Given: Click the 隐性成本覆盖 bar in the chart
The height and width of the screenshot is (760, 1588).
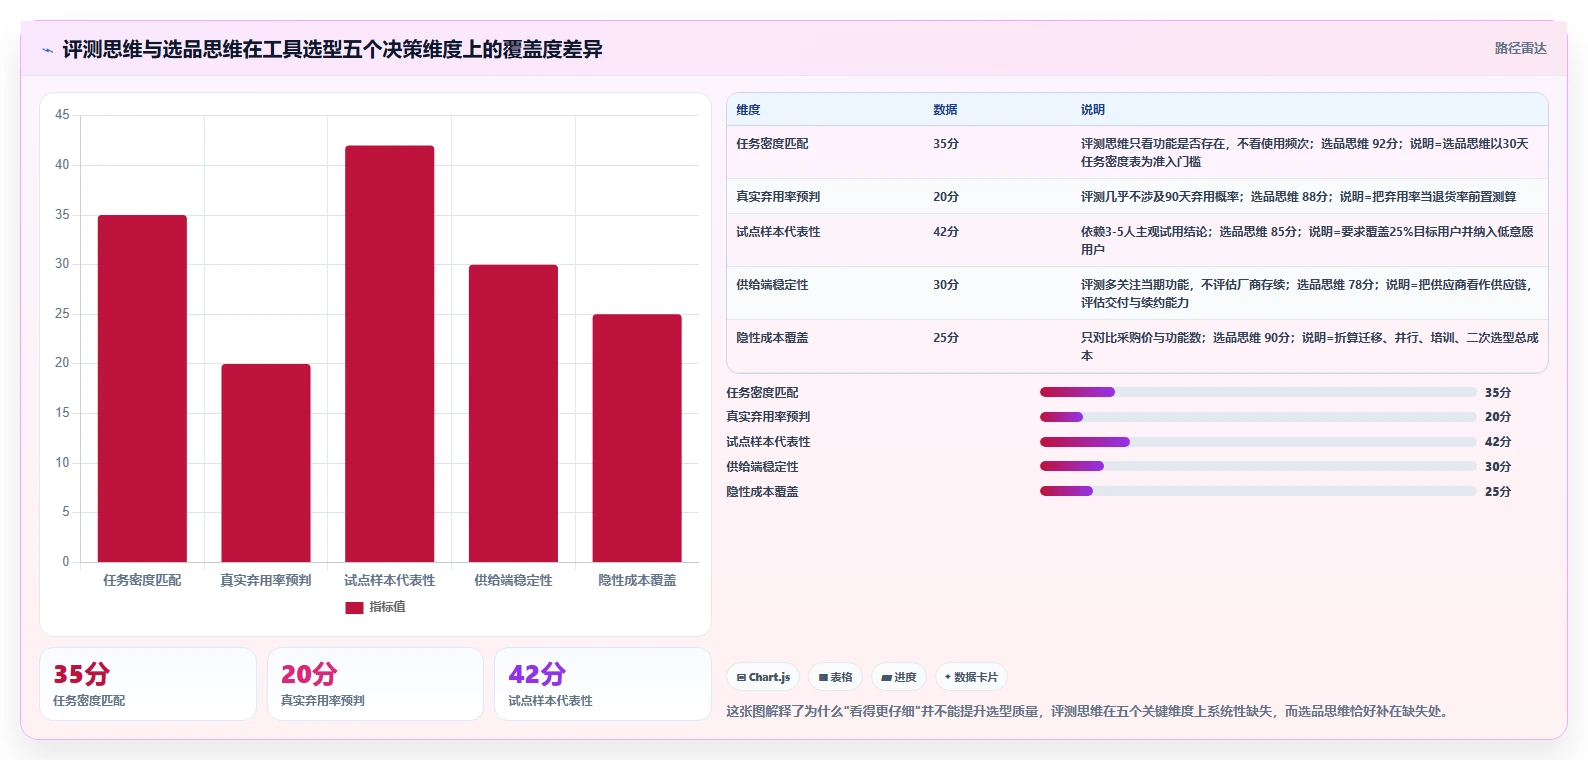Looking at the screenshot, I should (x=637, y=438).
